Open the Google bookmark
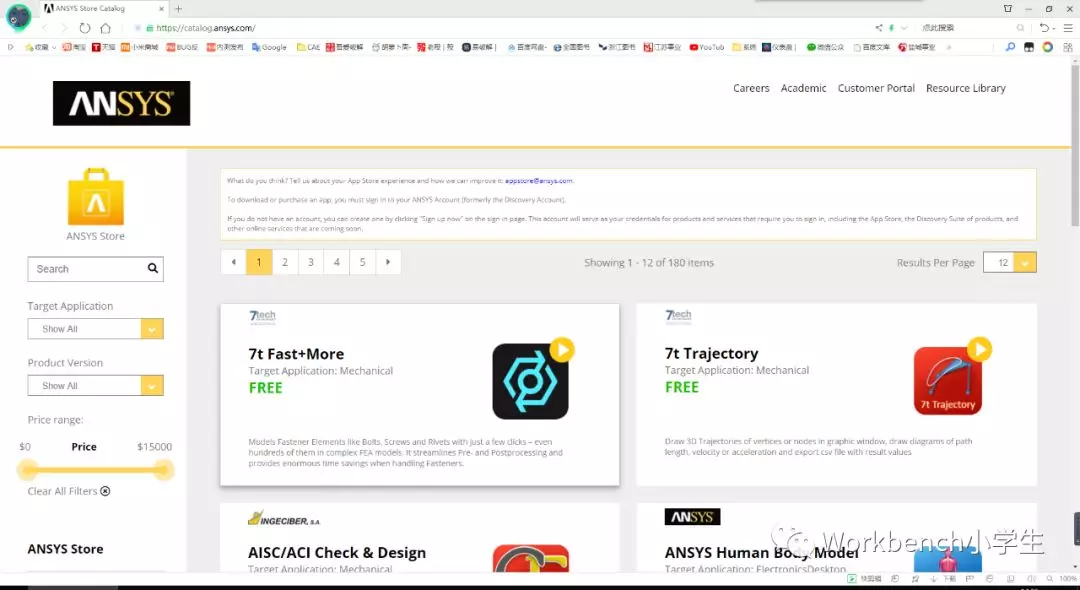Image resolution: width=1080 pixels, height=590 pixels. coord(269,48)
